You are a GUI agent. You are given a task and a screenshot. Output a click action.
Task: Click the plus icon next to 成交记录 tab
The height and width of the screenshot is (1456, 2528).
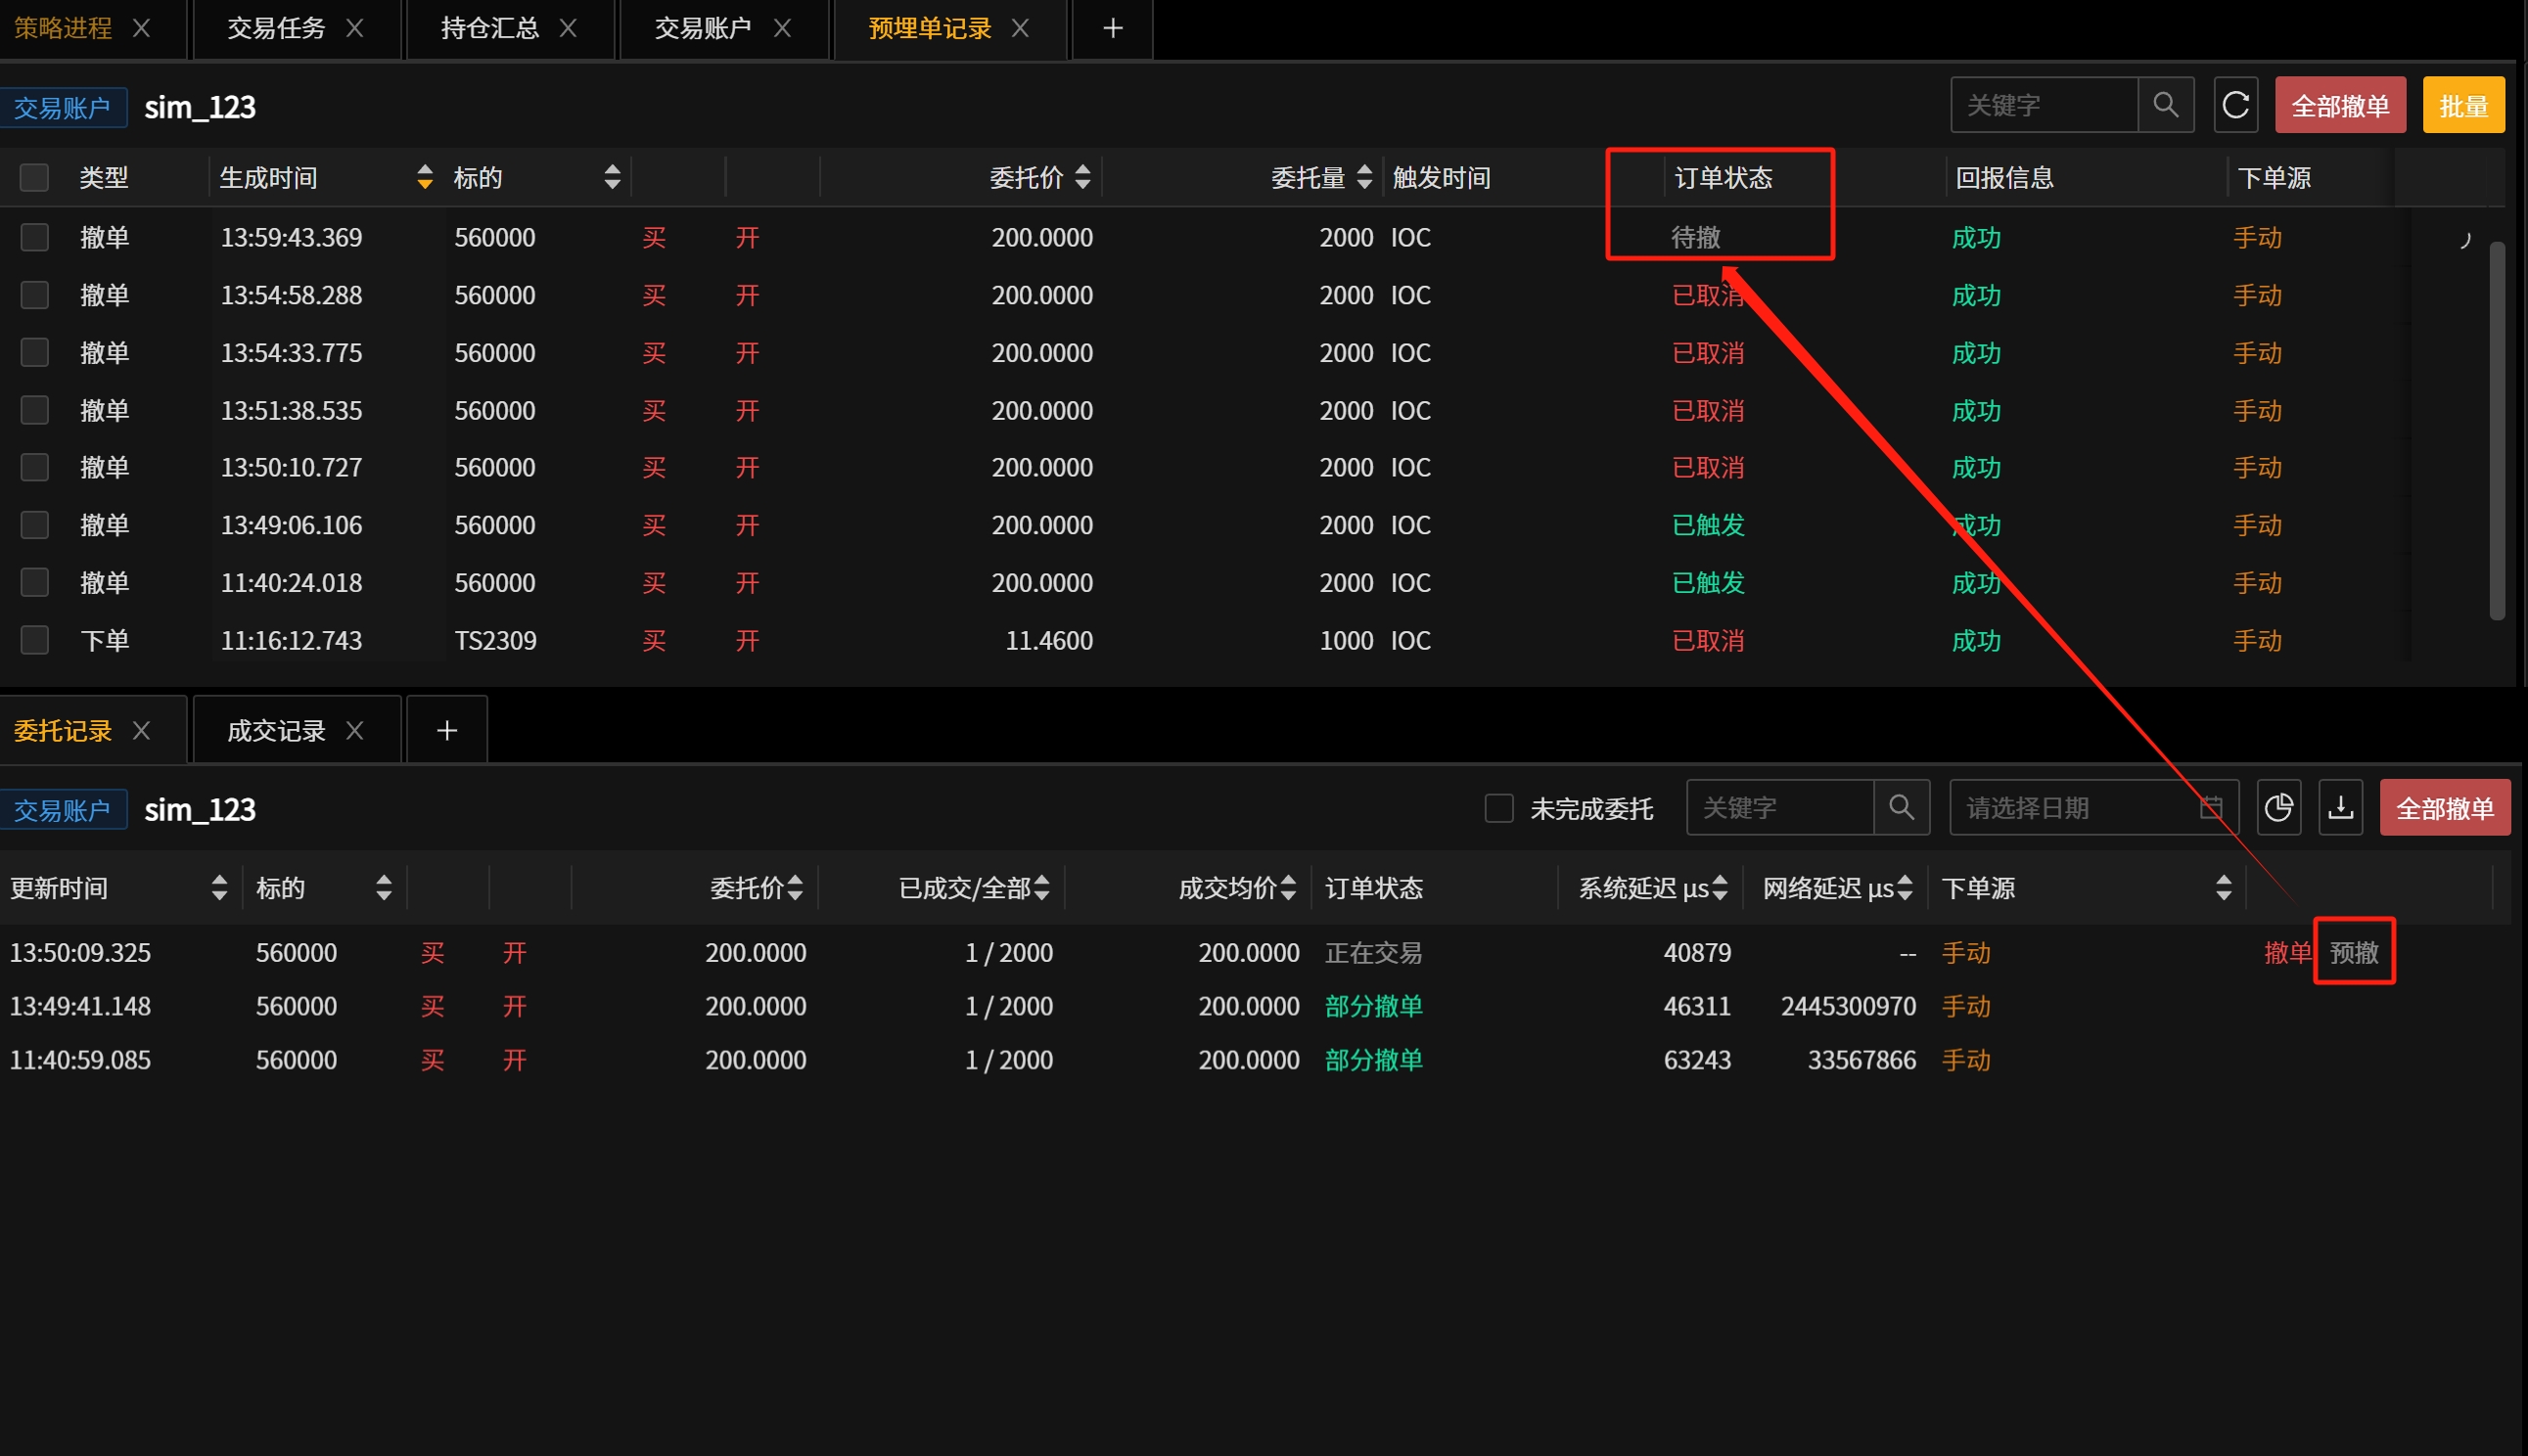click(446, 729)
